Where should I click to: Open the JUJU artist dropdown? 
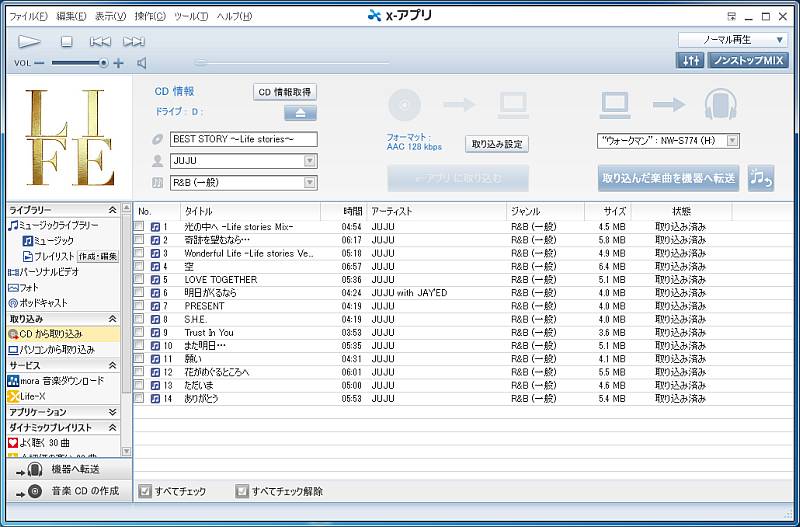pyautogui.click(x=309, y=161)
